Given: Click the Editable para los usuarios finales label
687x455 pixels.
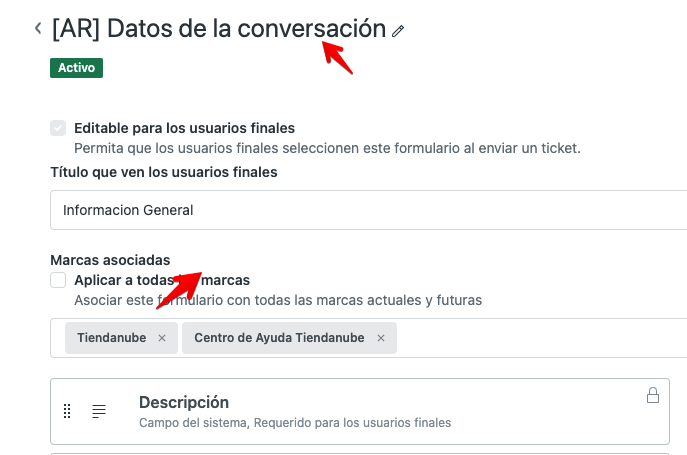Looking at the screenshot, I should tap(184, 128).
